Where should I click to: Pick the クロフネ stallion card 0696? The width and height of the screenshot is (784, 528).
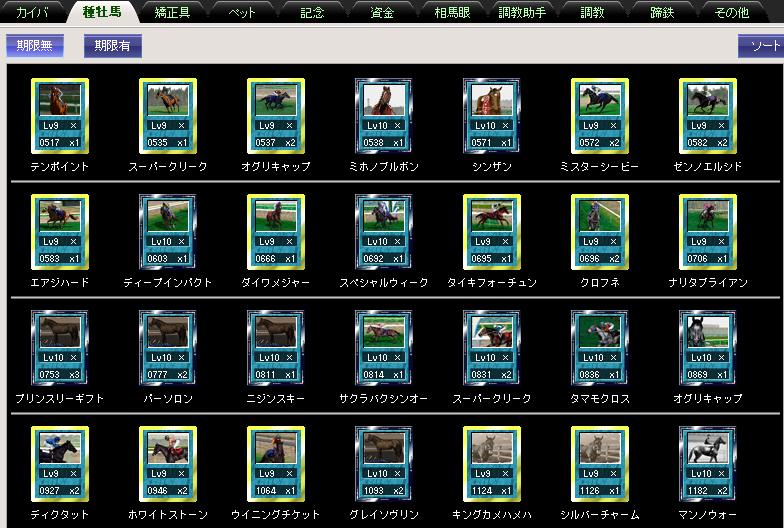(600, 232)
